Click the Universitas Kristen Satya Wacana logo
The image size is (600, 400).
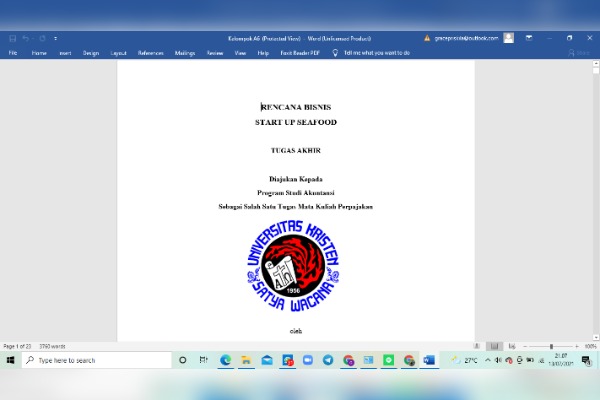pos(293,266)
